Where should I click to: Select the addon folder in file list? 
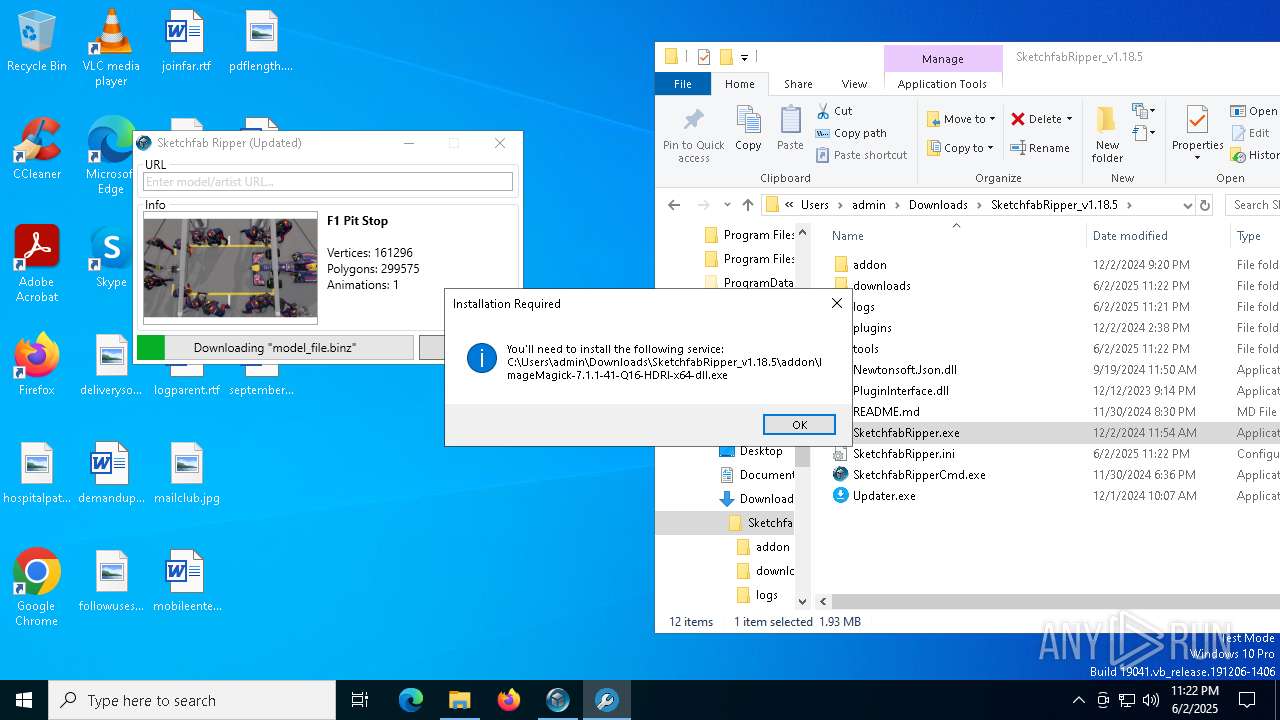[x=869, y=265]
